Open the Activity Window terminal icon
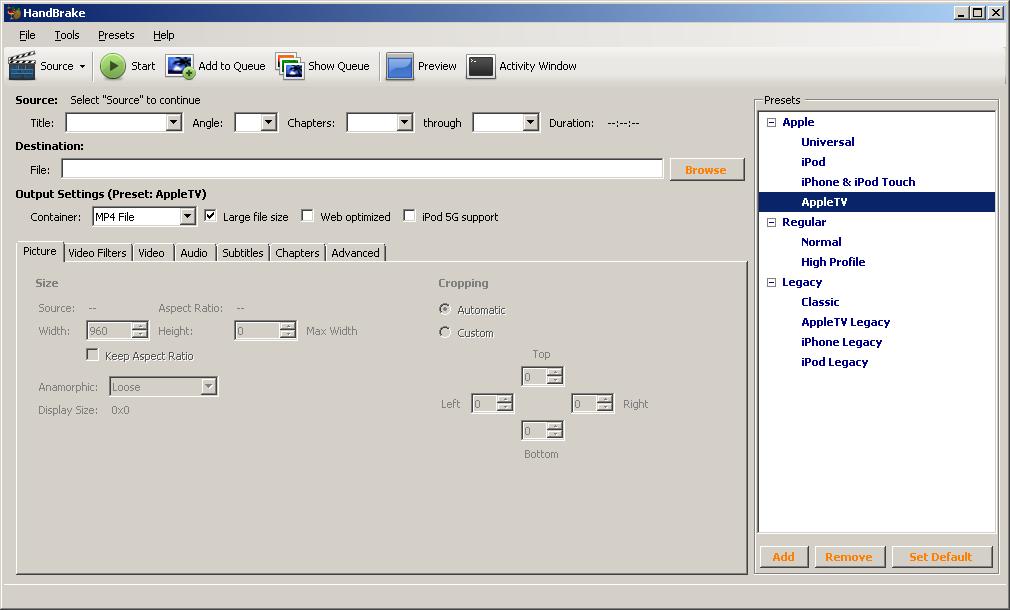The height and width of the screenshot is (610, 1010). pyautogui.click(x=481, y=66)
